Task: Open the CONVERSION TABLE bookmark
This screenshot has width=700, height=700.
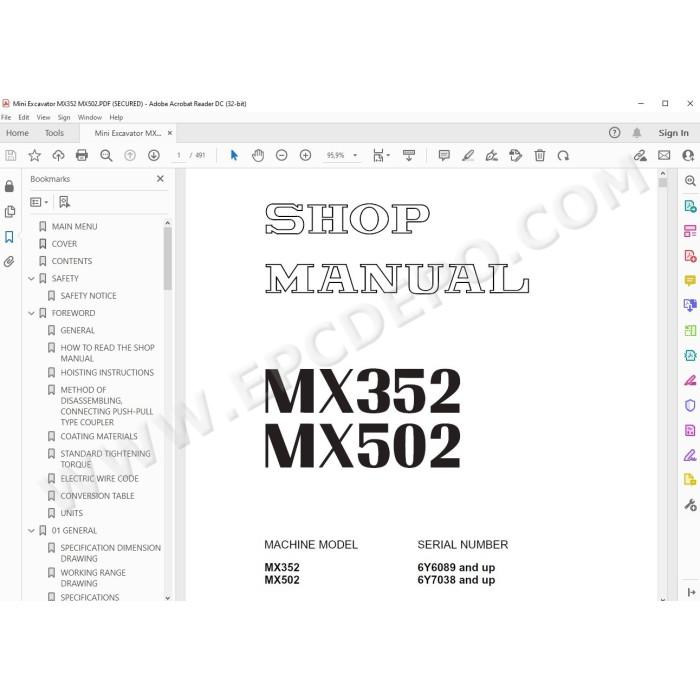Action: pos(97,496)
